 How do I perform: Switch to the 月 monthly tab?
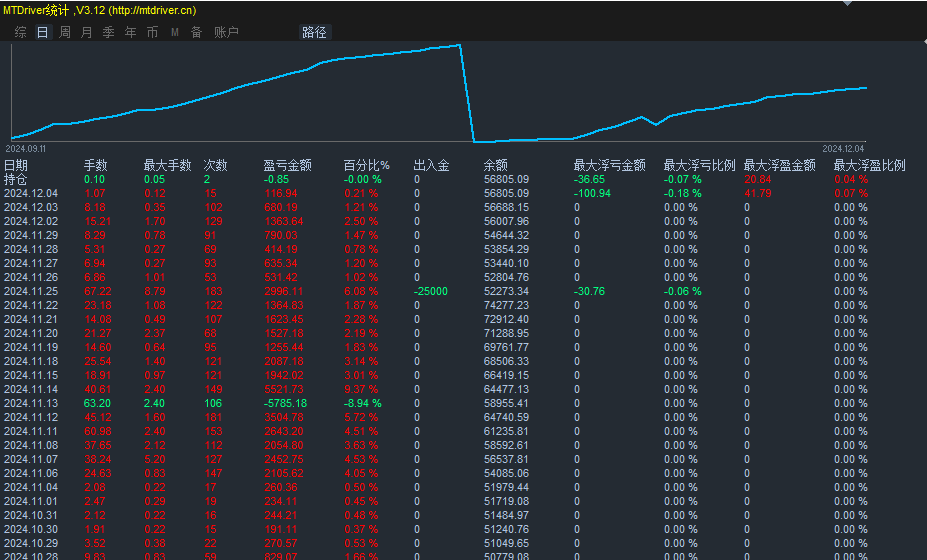tap(86, 32)
